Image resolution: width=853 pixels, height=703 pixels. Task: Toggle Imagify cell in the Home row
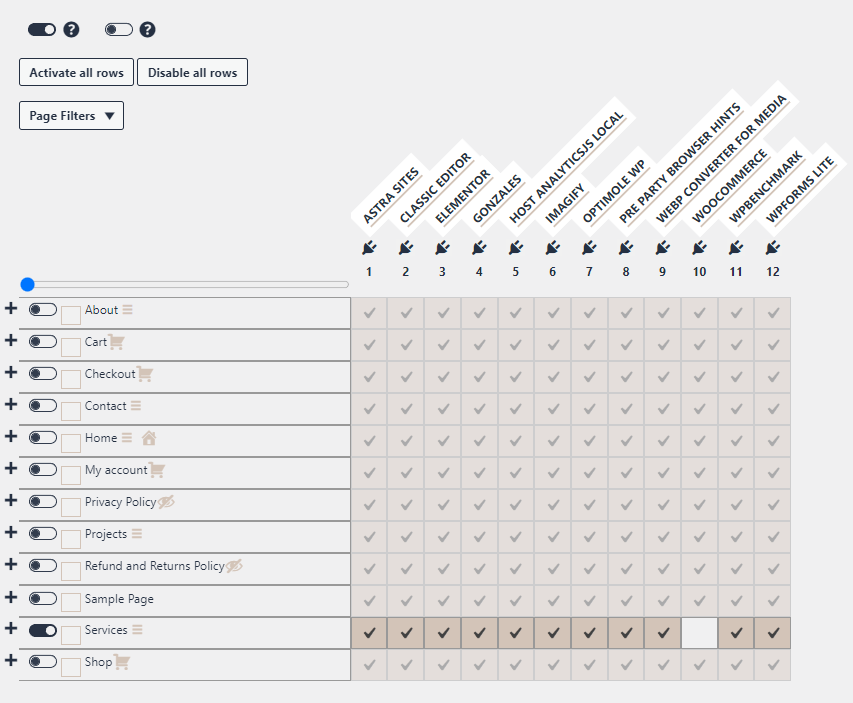(553, 441)
